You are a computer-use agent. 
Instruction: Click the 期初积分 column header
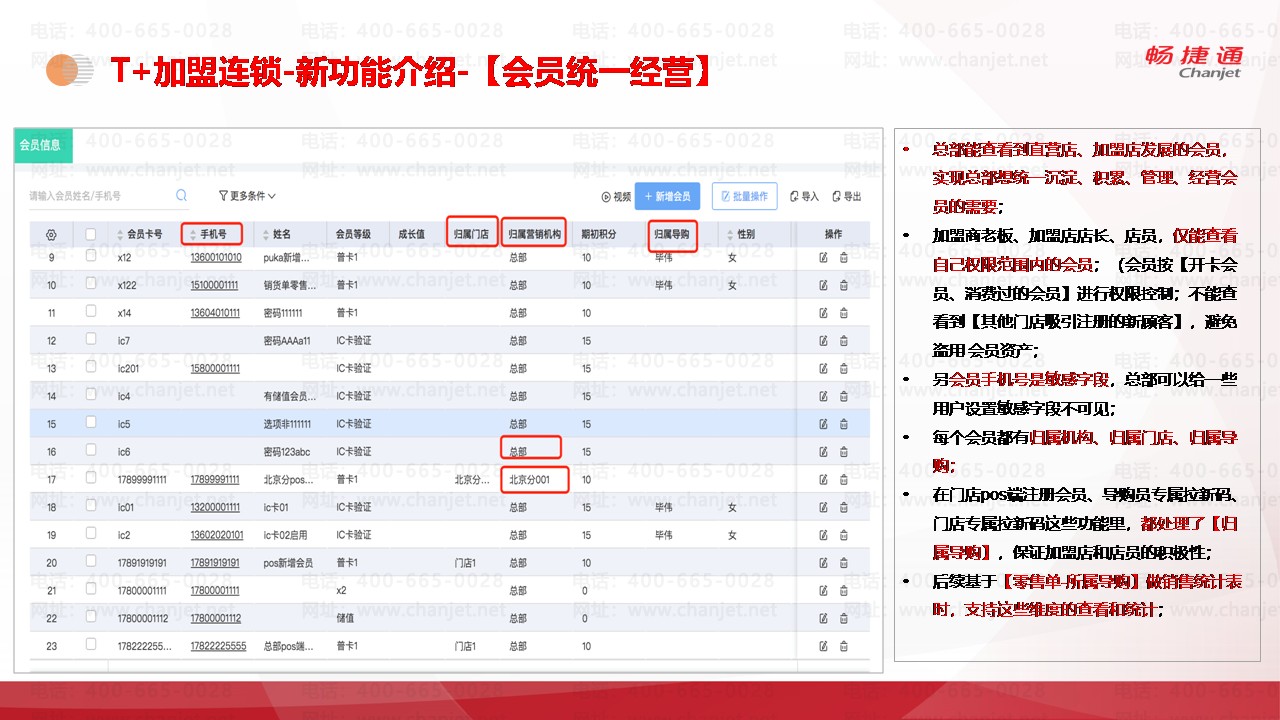[599, 235]
